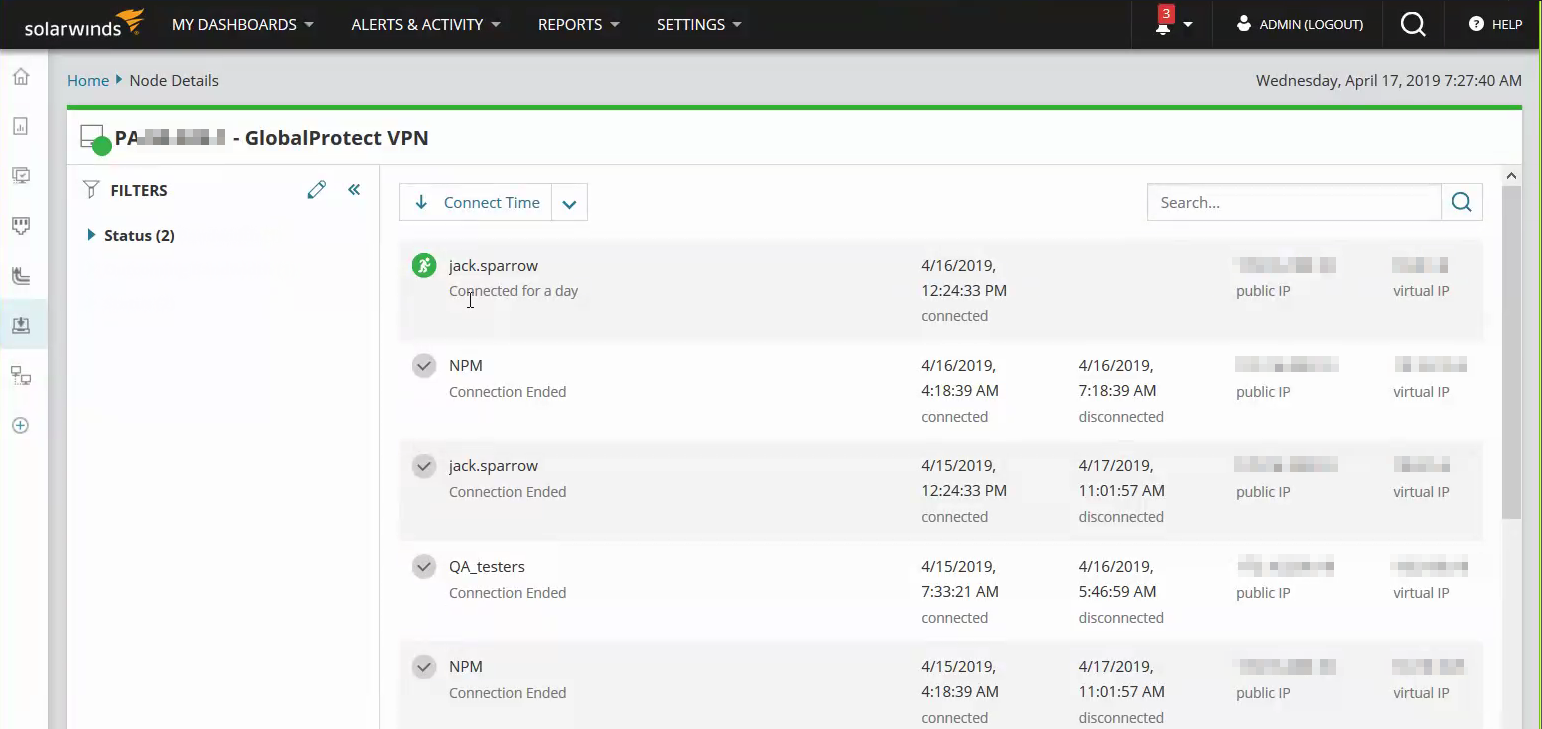This screenshot has width=1542, height=729.
Task: Click the search button beside Search field
Action: coord(1461,202)
